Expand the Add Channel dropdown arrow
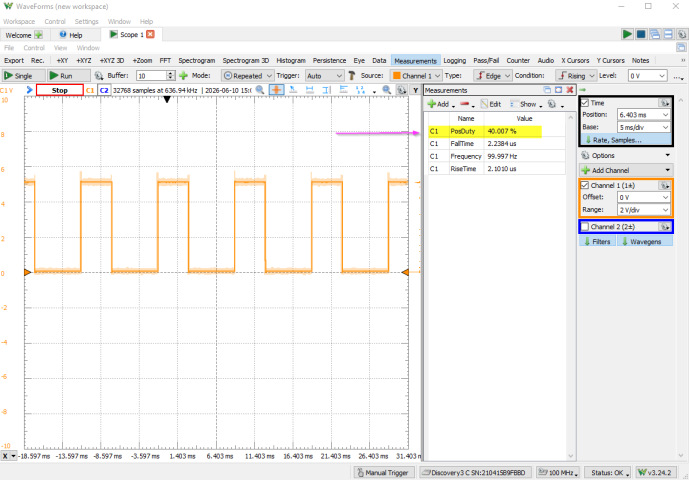Screen dimensions: 689x480 click(667, 170)
